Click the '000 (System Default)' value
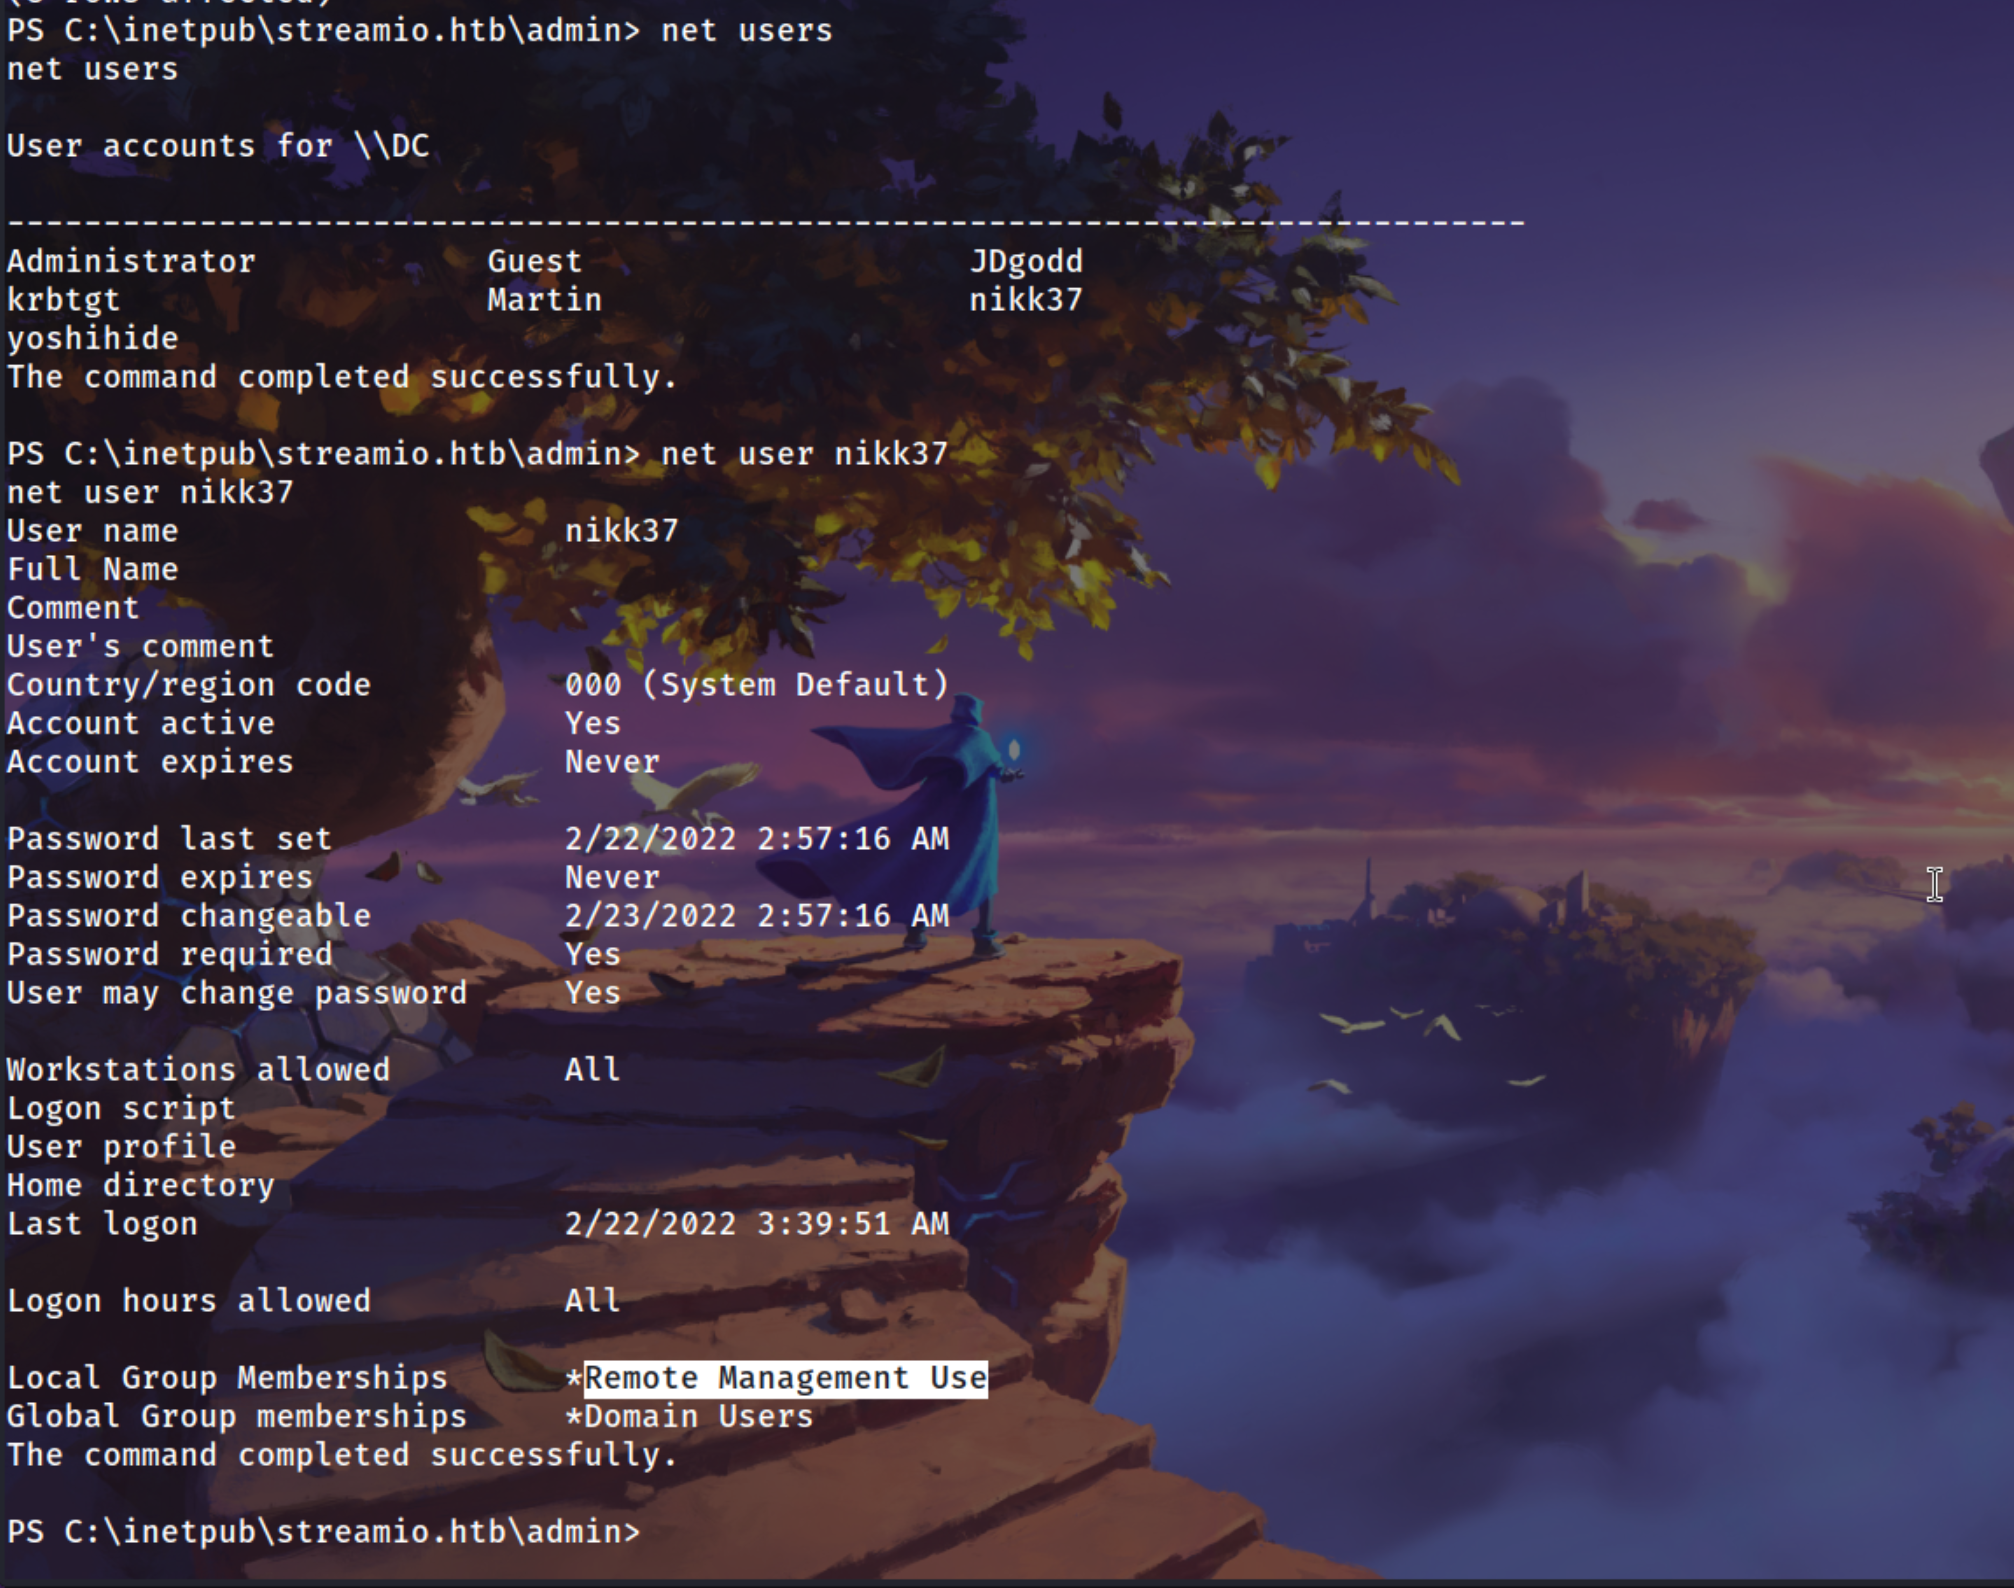This screenshot has width=2014, height=1588. click(757, 684)
